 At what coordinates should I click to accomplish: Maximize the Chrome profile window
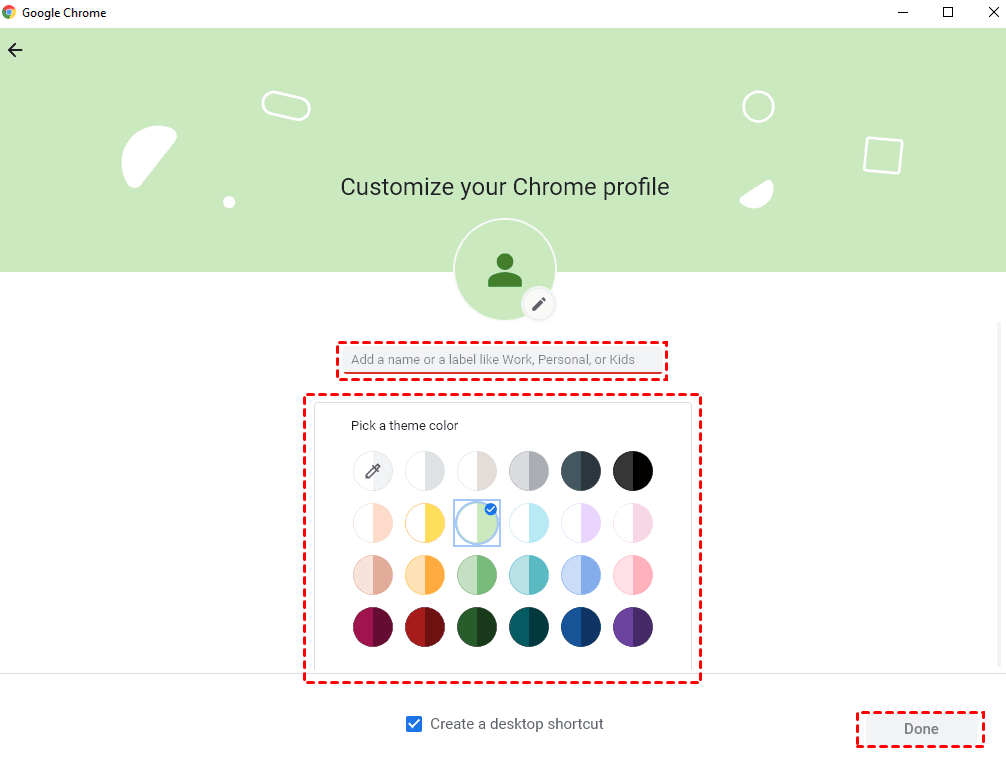pyautogui.click(x=947, y=13)
